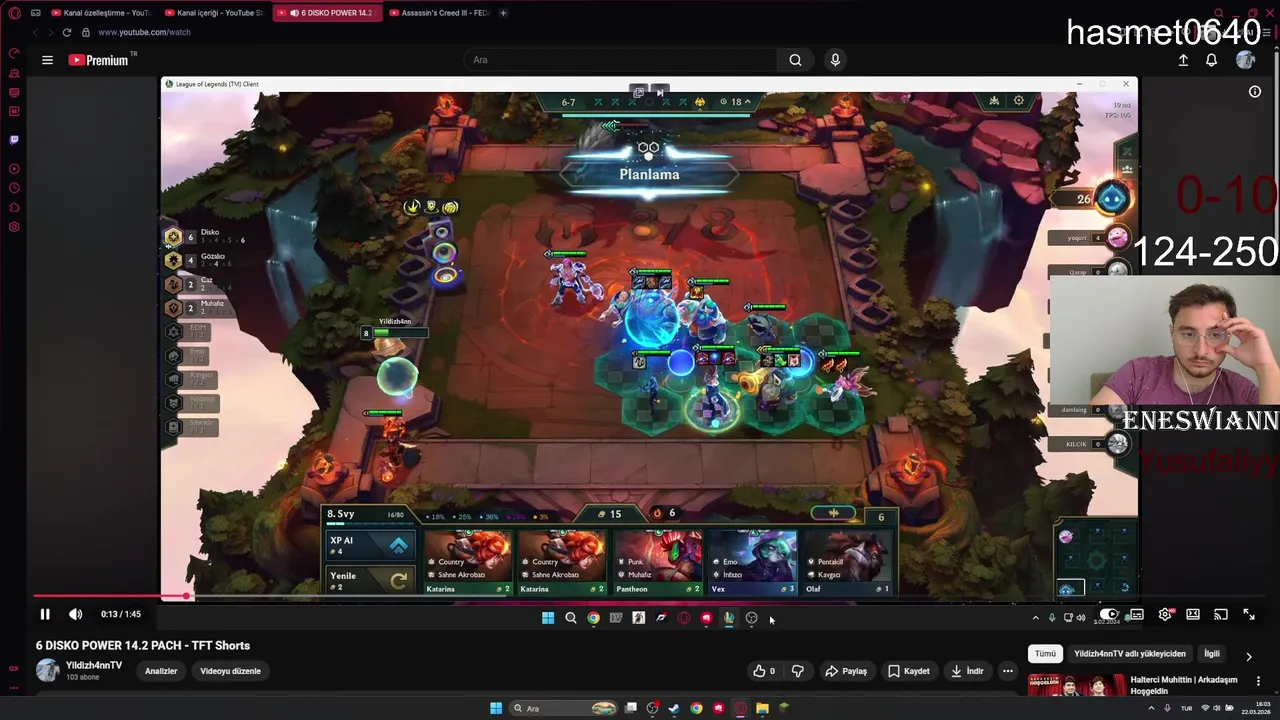Enter fullscreen mode in the player
This screenshot has width=1280, height=720.
pyautogui.click(x=1249, y=614)
